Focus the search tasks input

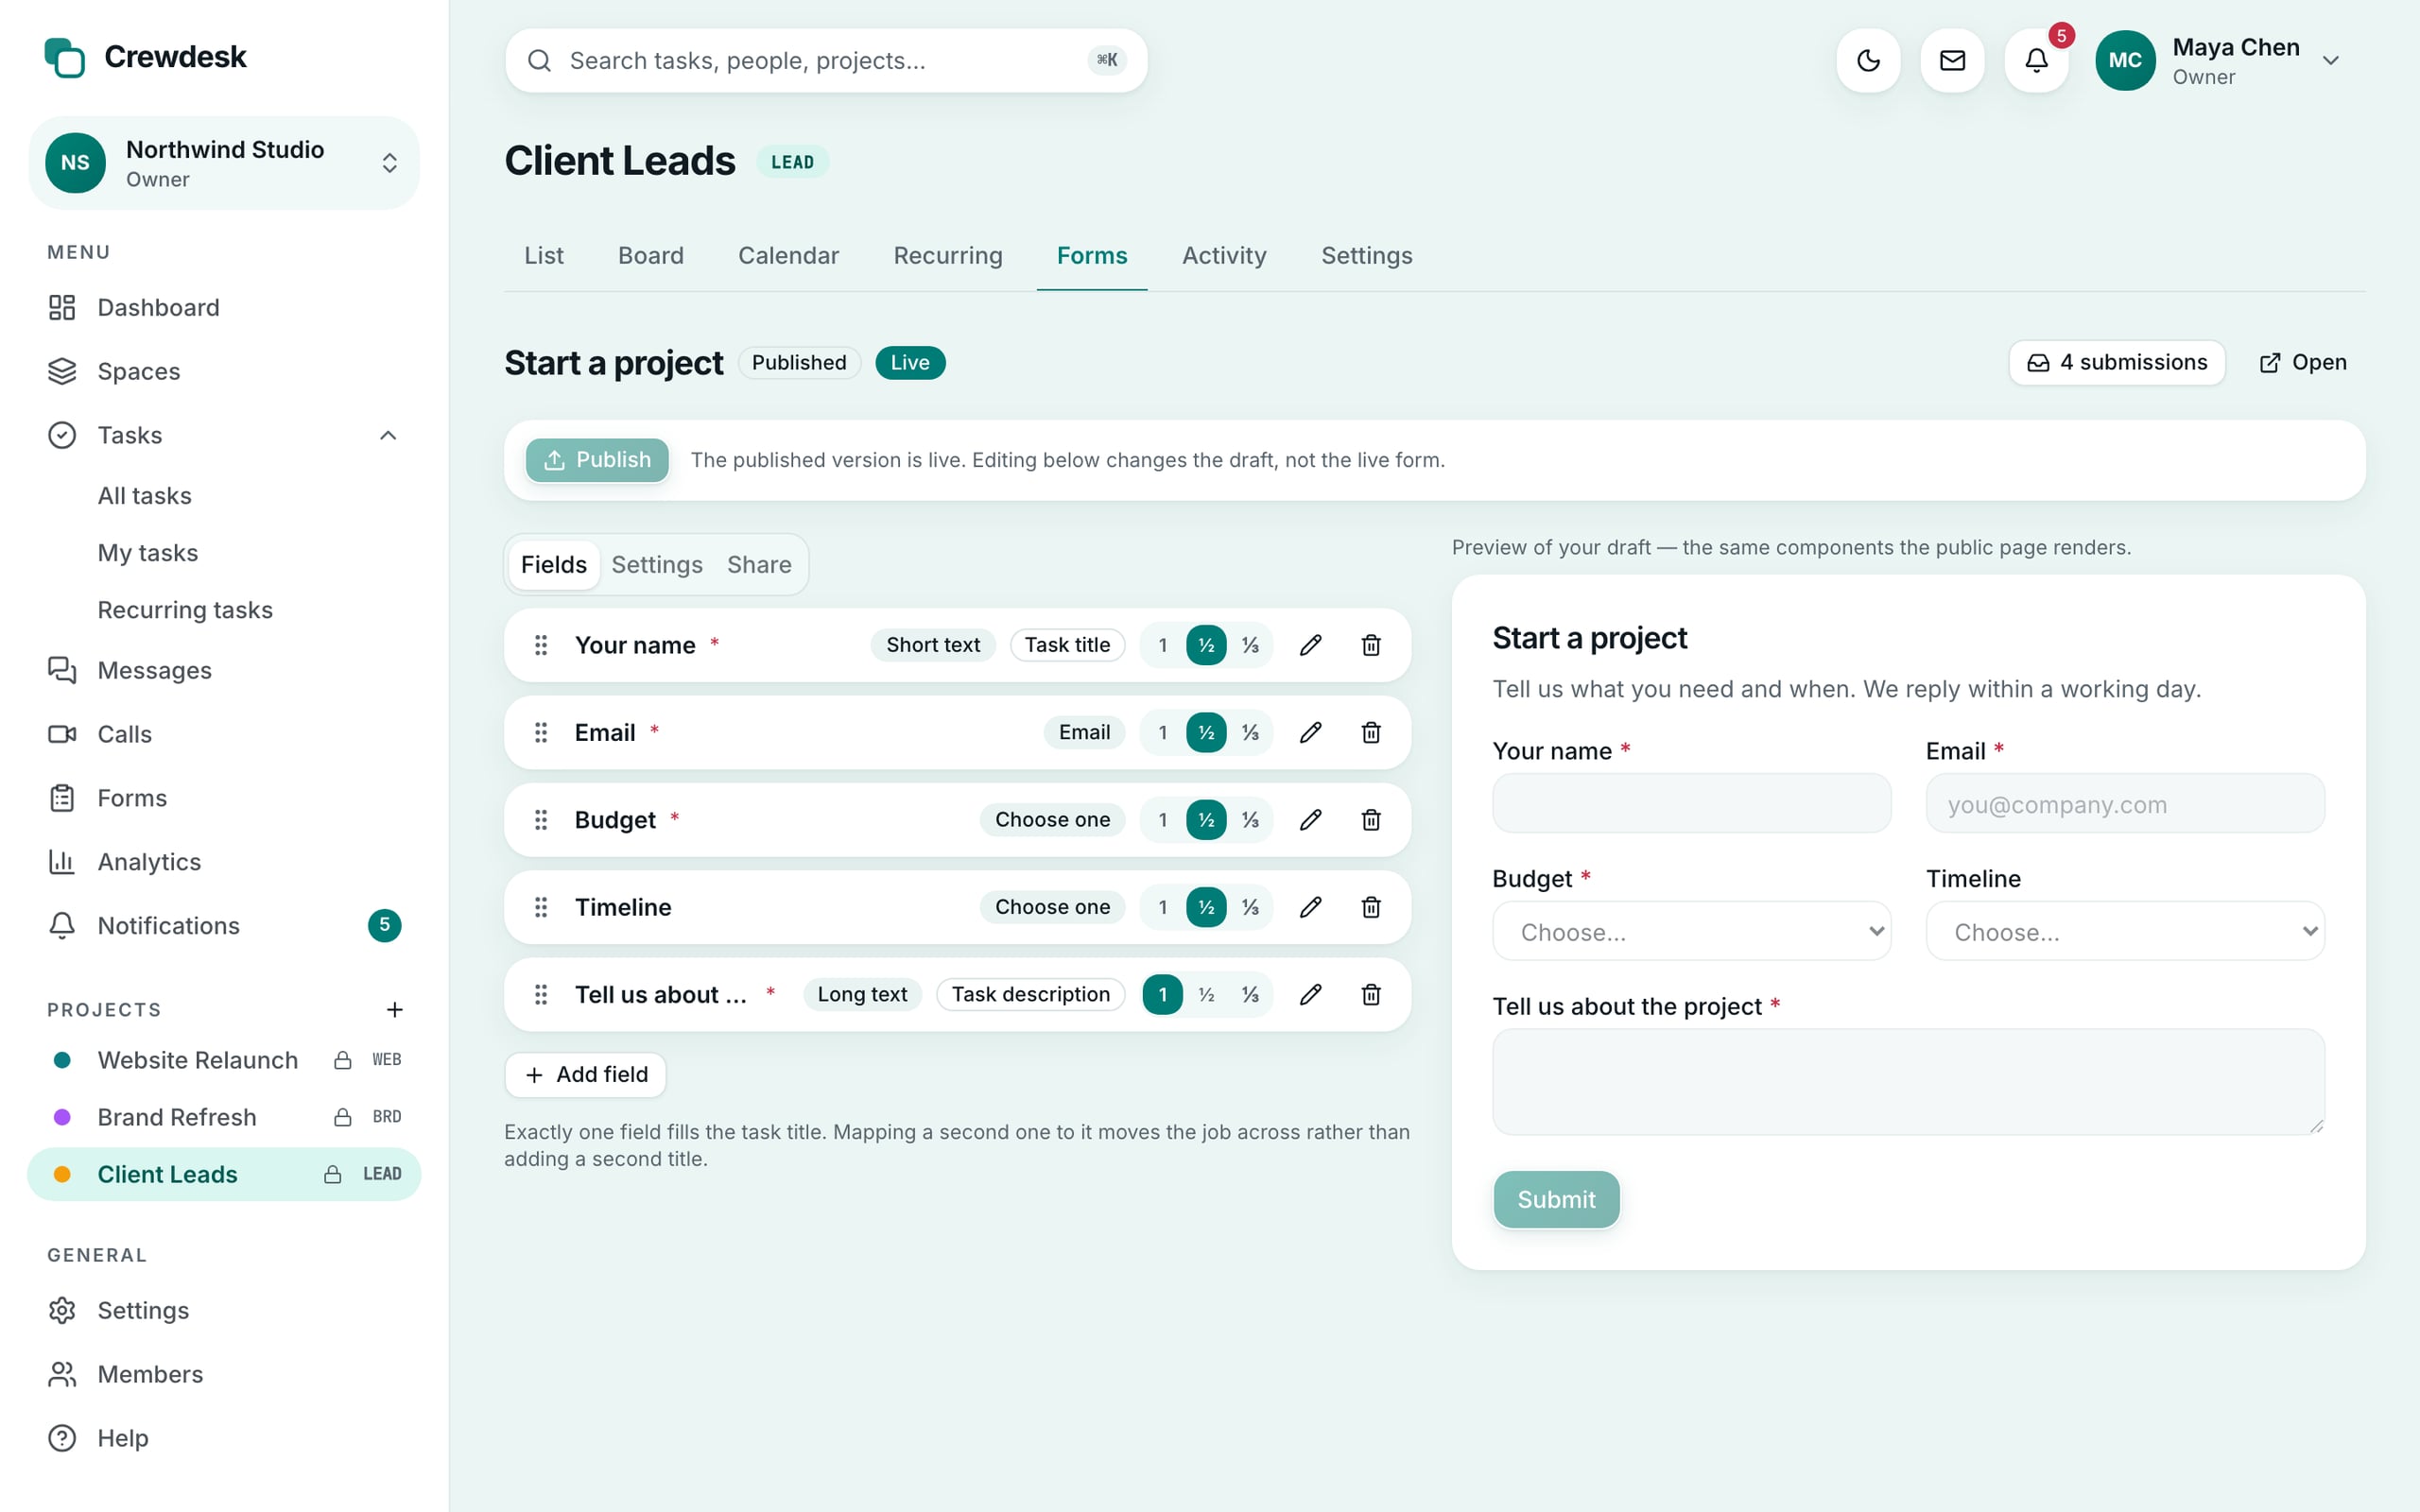[826, 61]
